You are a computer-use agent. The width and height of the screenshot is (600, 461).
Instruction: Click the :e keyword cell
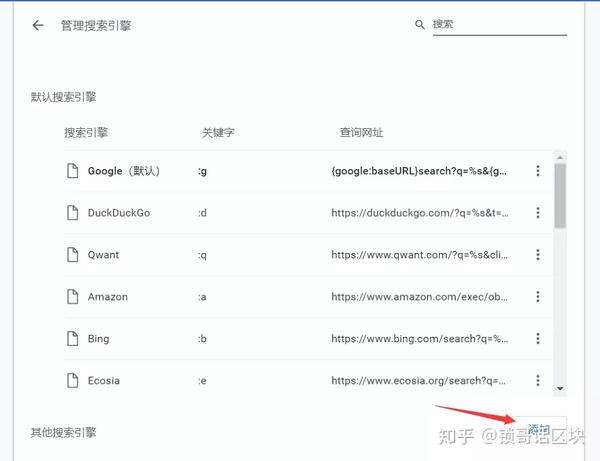pos(202,381)
